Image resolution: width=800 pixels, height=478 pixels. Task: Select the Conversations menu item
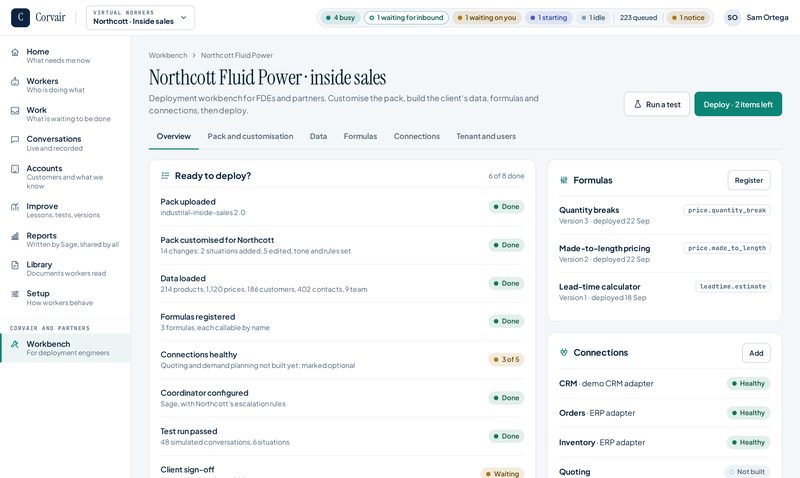coord(65,143)
